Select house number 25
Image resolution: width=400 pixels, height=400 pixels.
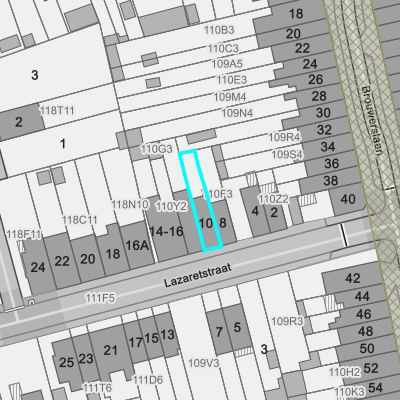(66, 363)
